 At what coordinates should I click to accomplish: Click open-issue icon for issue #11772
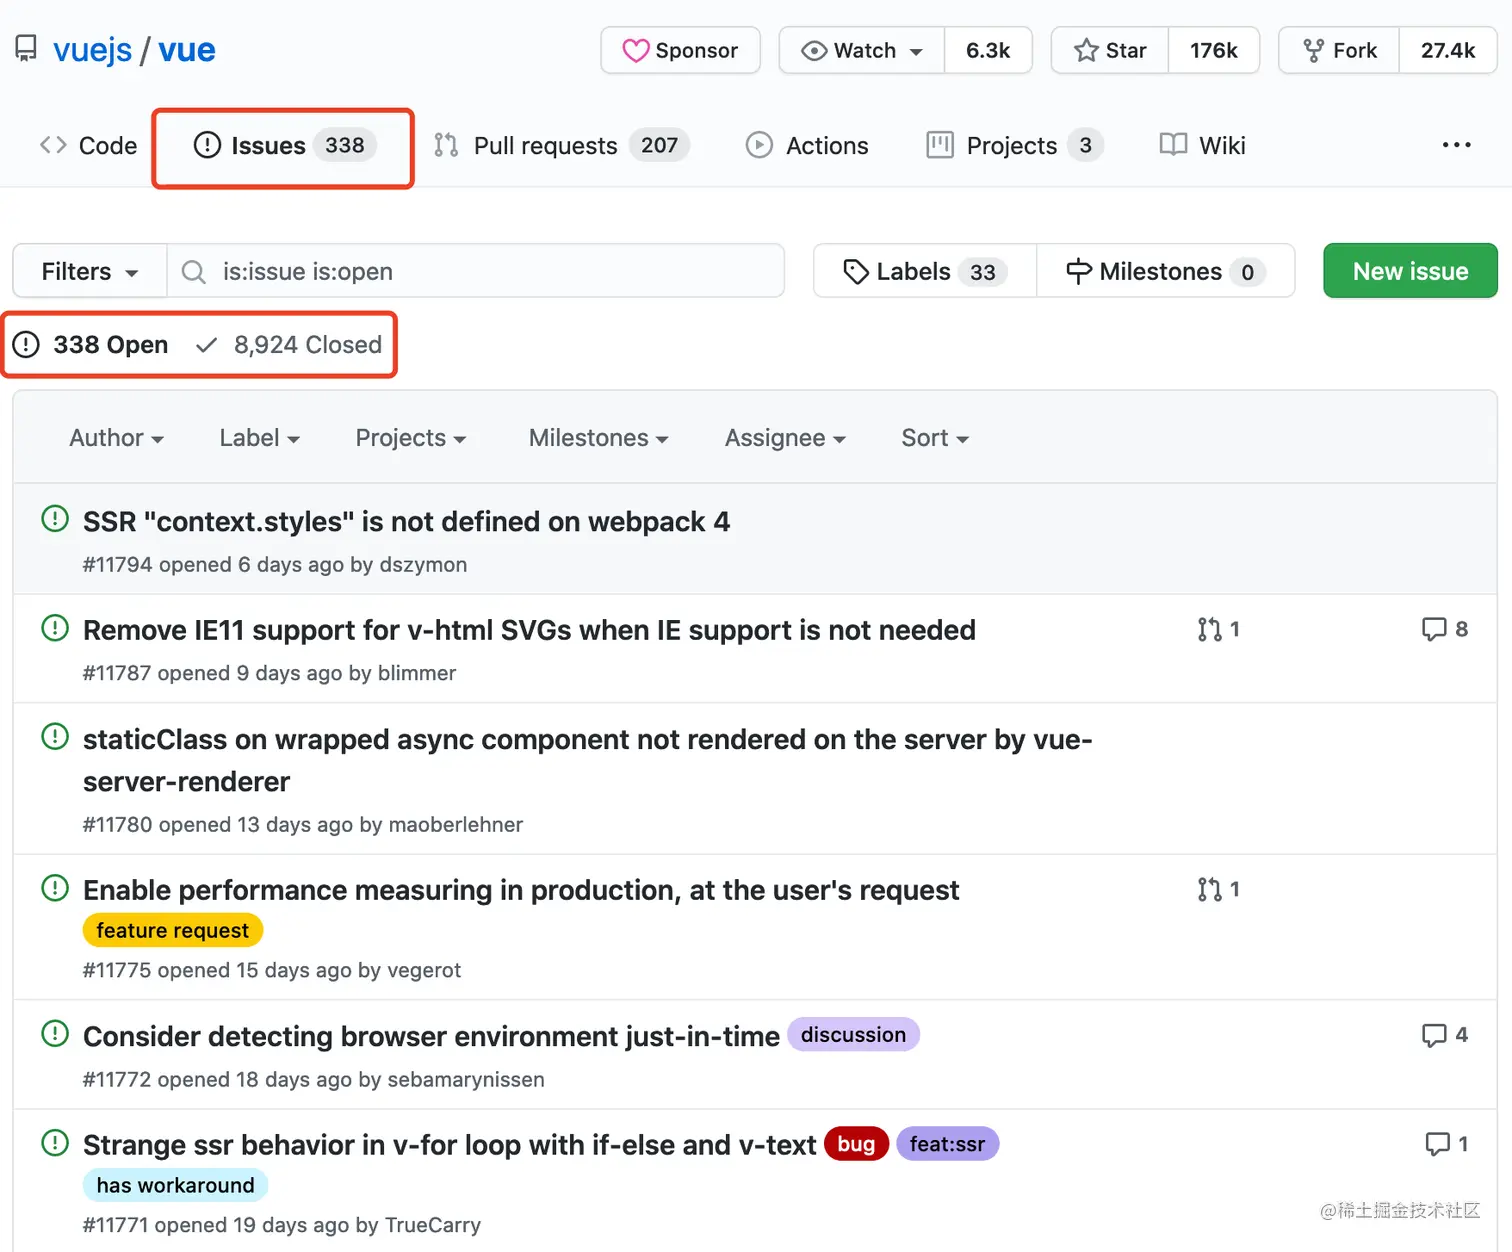point(55,1034)
